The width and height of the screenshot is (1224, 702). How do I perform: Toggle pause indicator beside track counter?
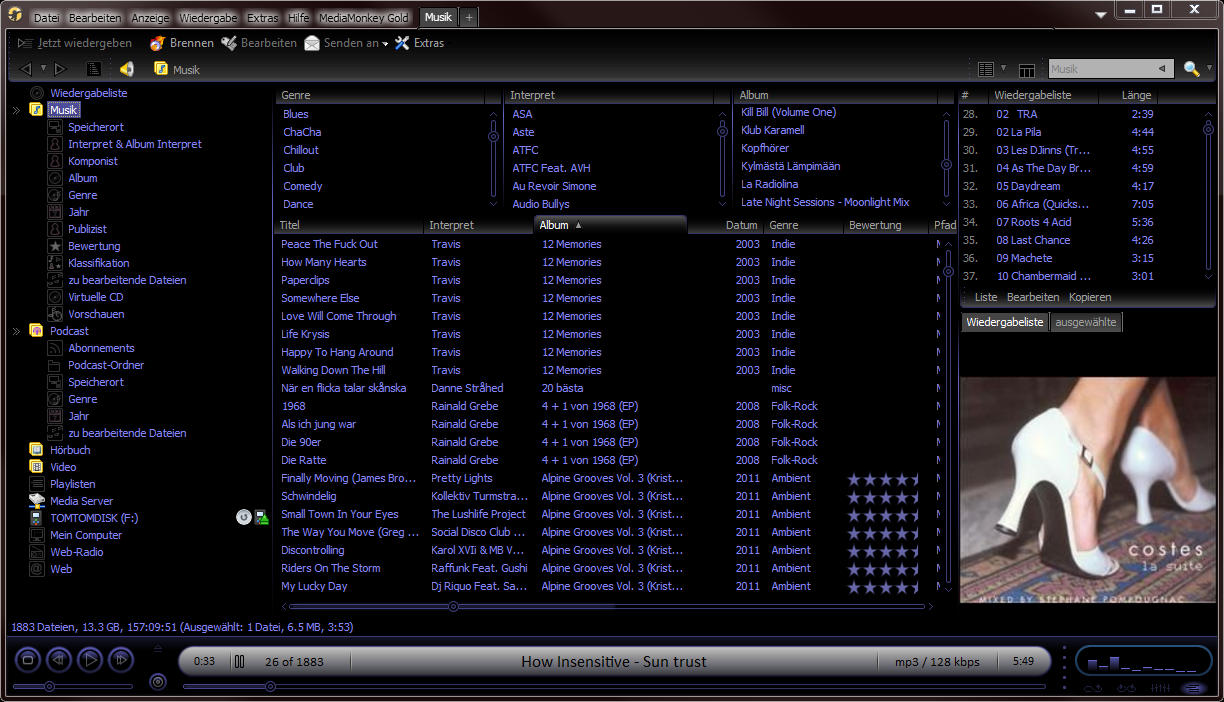[x=240, y=661]
